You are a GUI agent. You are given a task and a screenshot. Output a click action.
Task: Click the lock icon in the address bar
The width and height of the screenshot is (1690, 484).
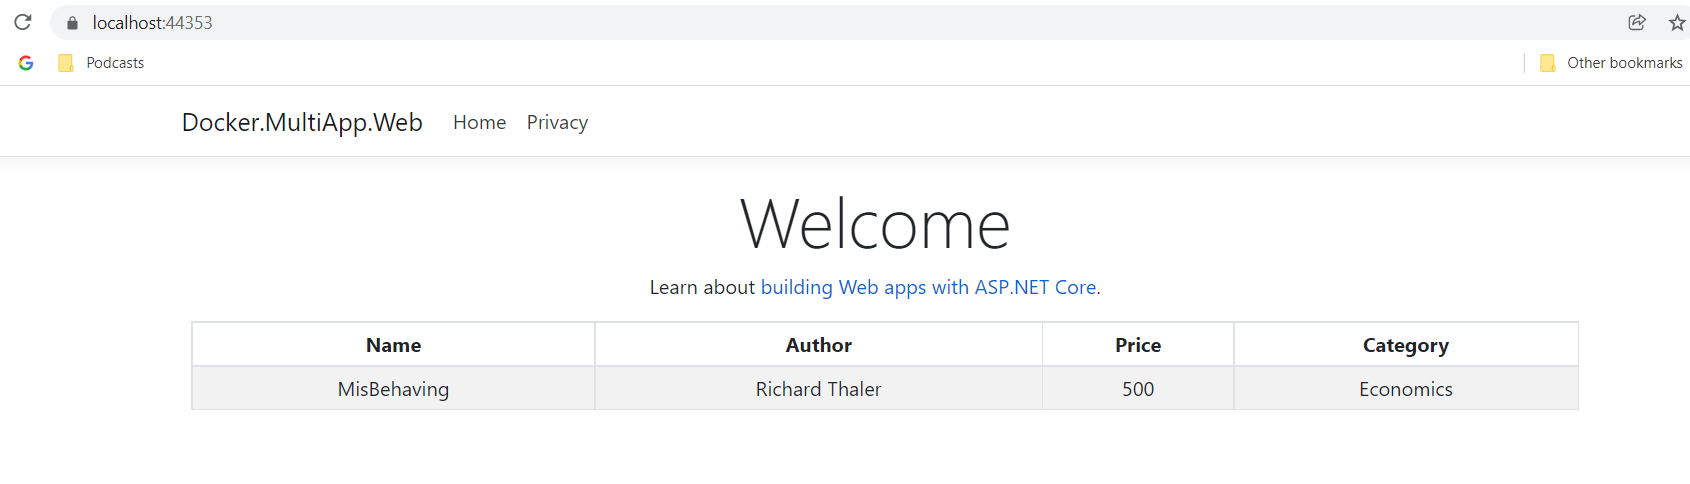click(72, 22)
